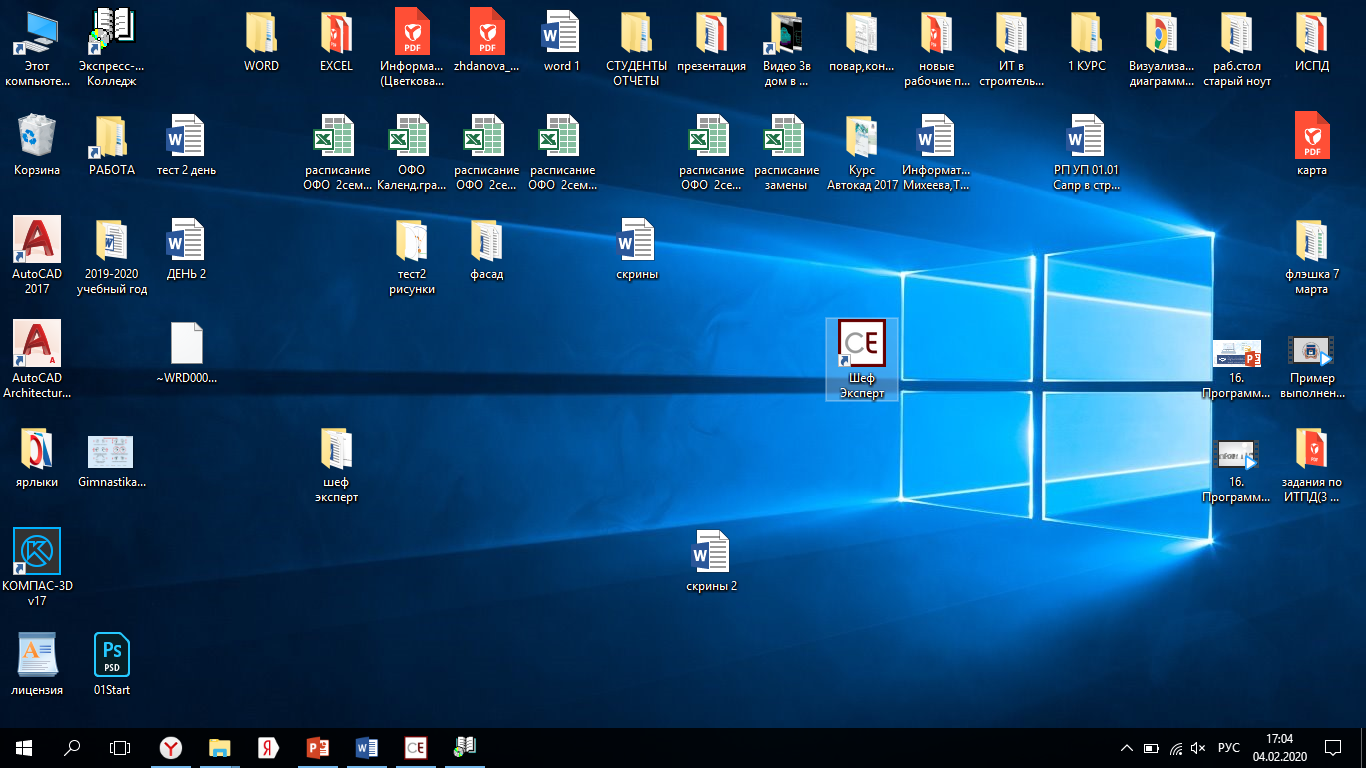Select the тест2 рисунки folder
The height and width of the screenshot is (768, 1366).
pyautogui.click(x=412, y=256)
